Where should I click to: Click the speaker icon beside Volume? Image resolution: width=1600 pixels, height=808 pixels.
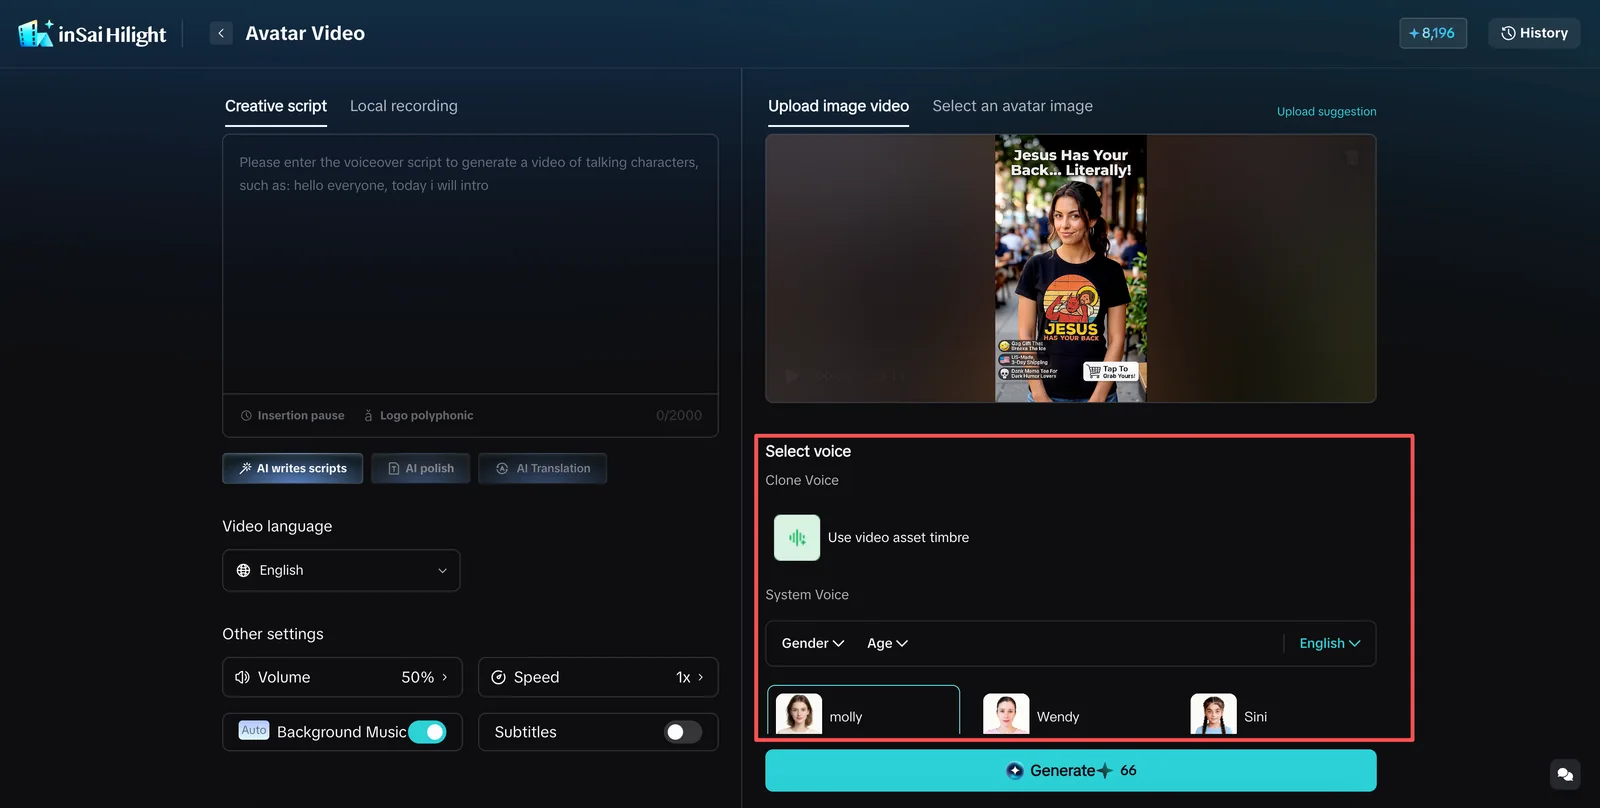click(242, 677)
